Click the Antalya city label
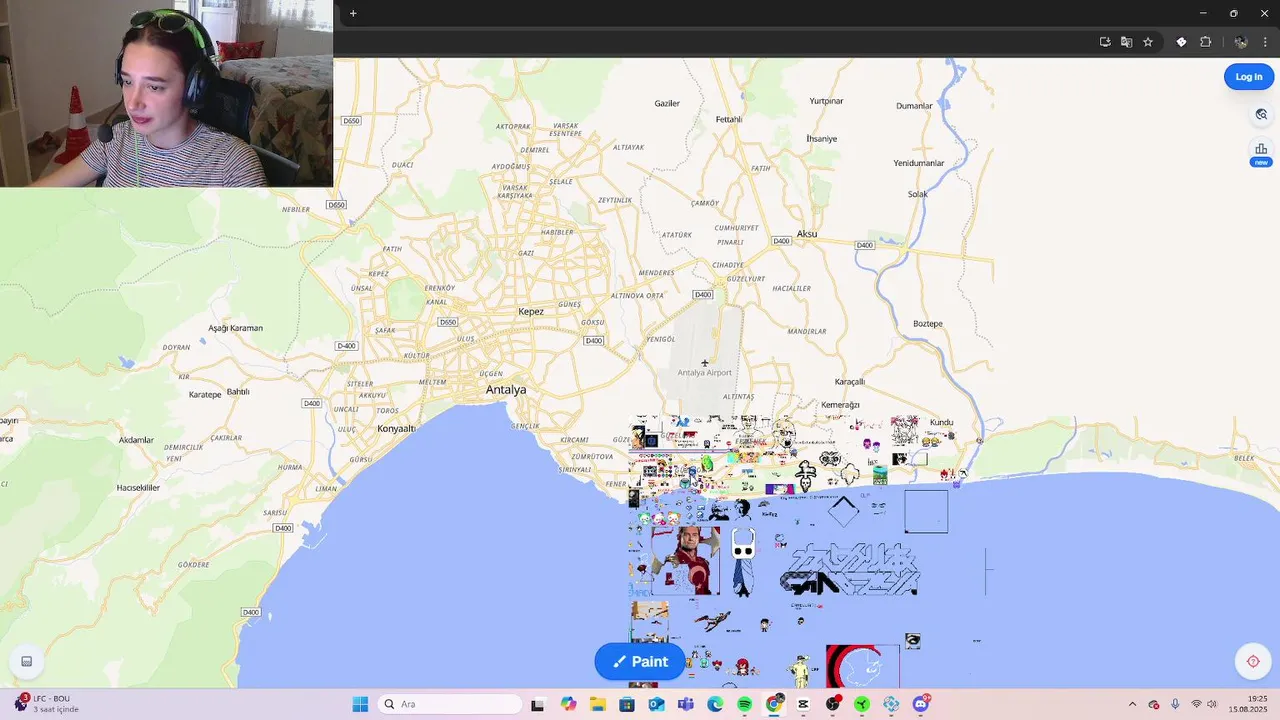 tap(506, 390)
